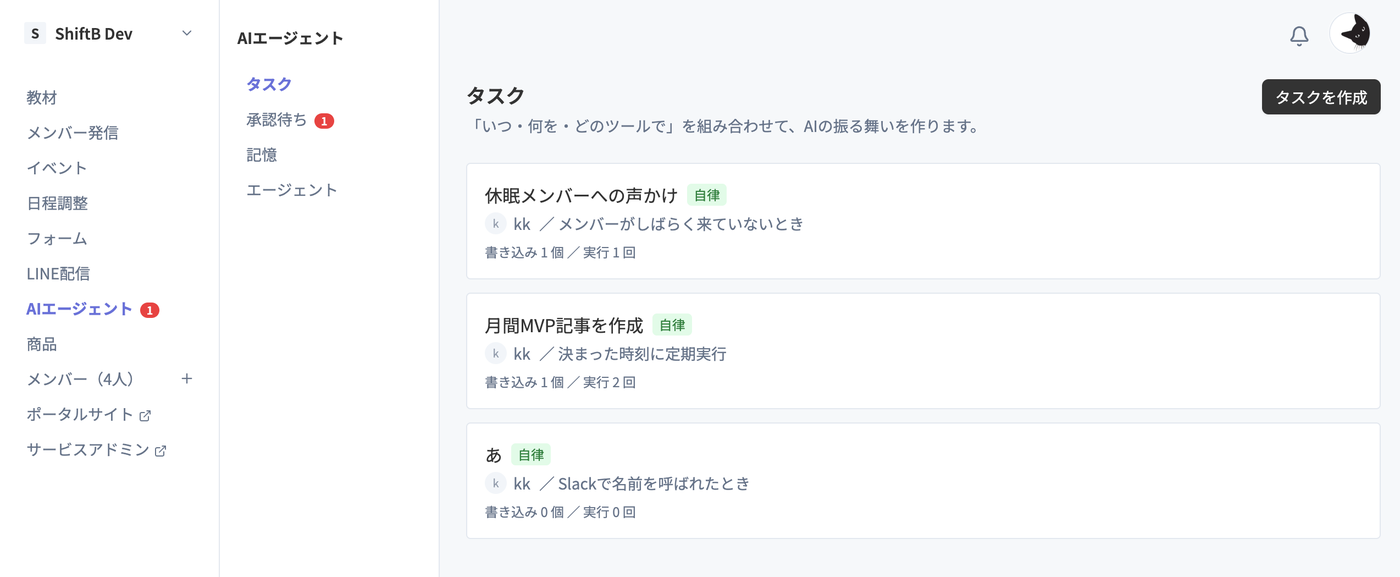The width and height of the screenshot is (1400, 577).
Task: Click 自律 tag on 月間MVP記事を作成
Action: pyautogui.click(x=672, y=325)
